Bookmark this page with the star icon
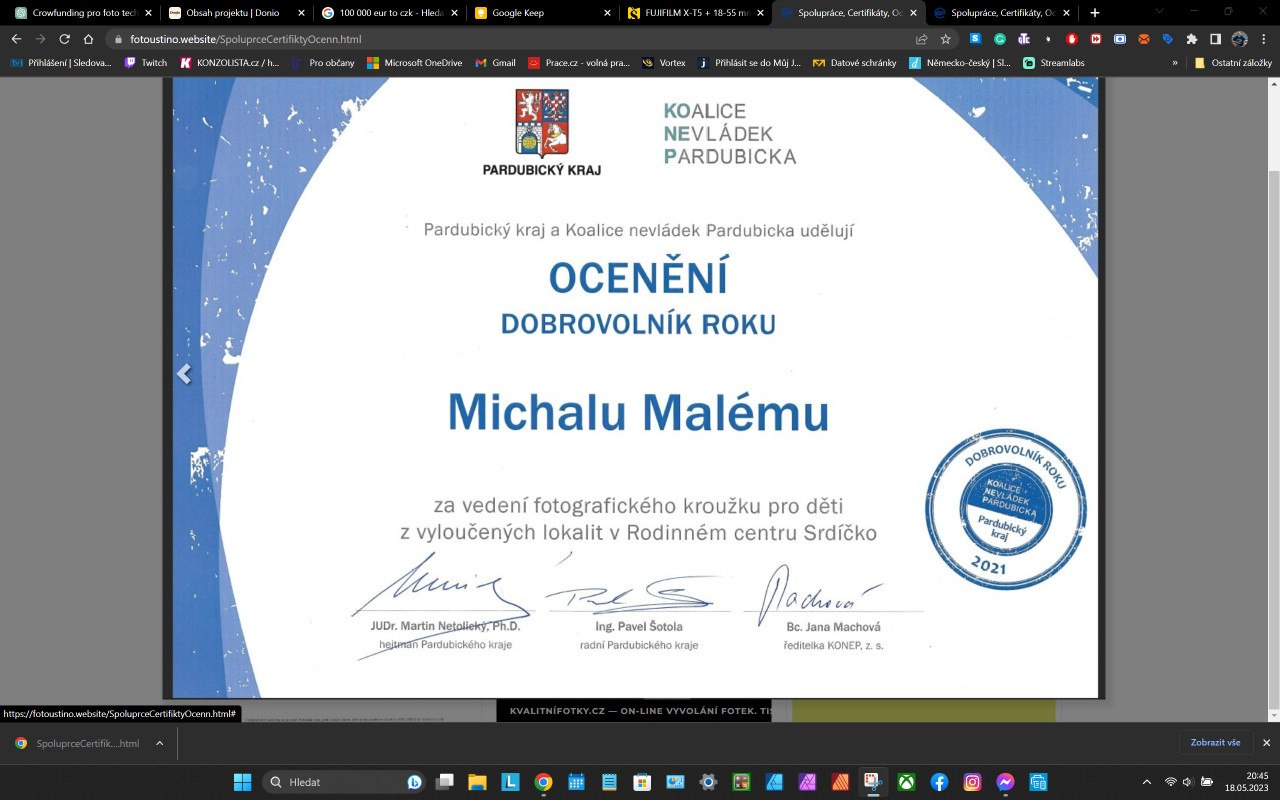Image resolution: width=1280 pixels, height=800 pixels. [x=946, y=39]
